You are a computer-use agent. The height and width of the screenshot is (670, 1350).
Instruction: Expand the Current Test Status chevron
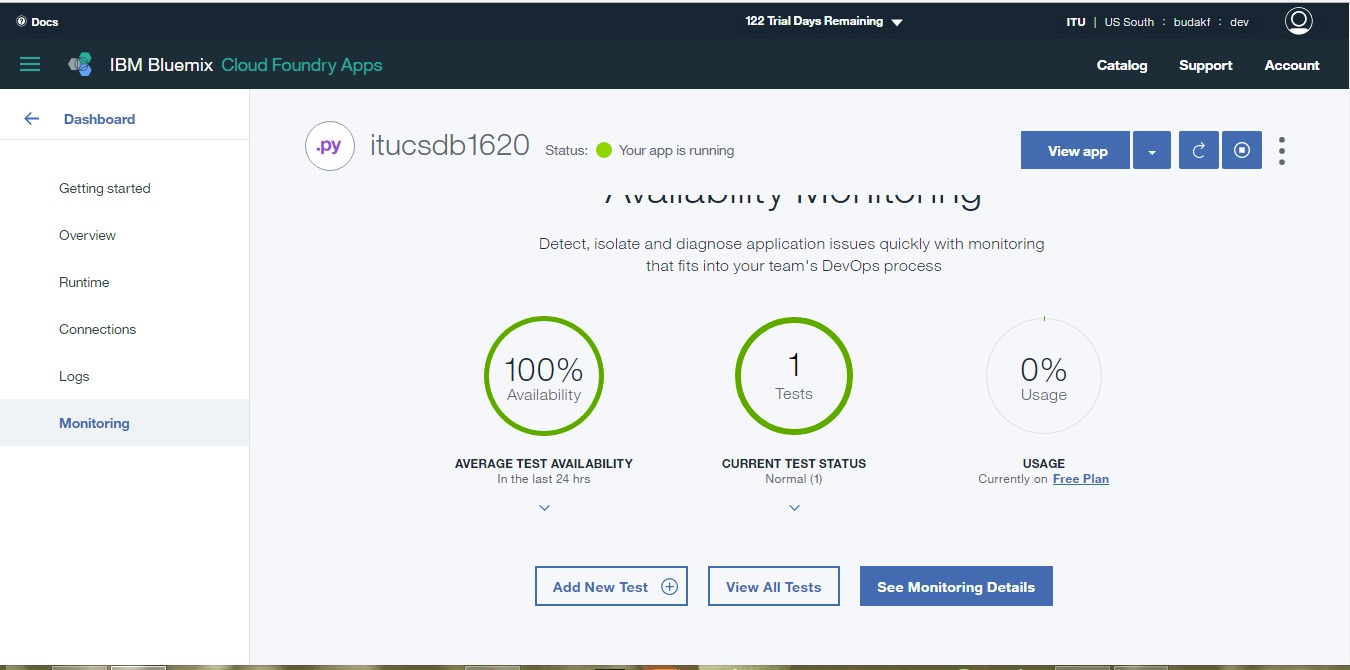click(x=794, y=508)
